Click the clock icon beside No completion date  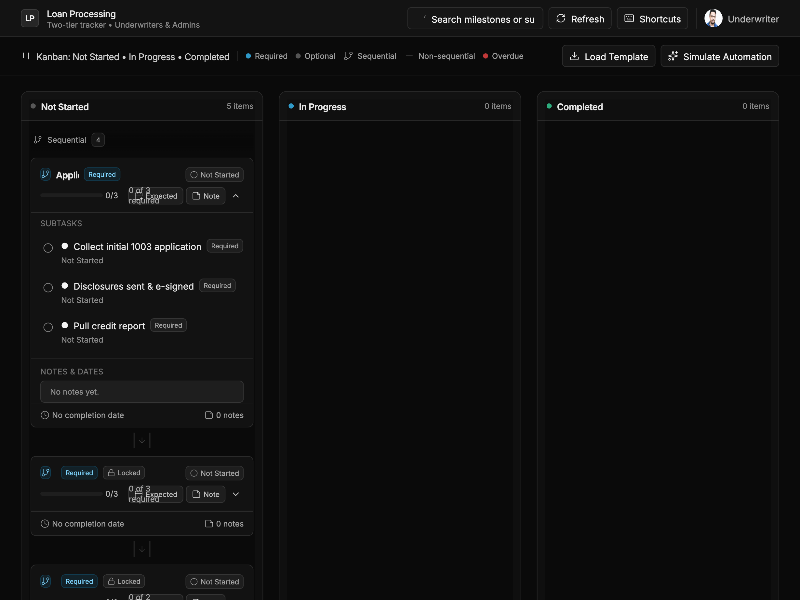[44, 415]
